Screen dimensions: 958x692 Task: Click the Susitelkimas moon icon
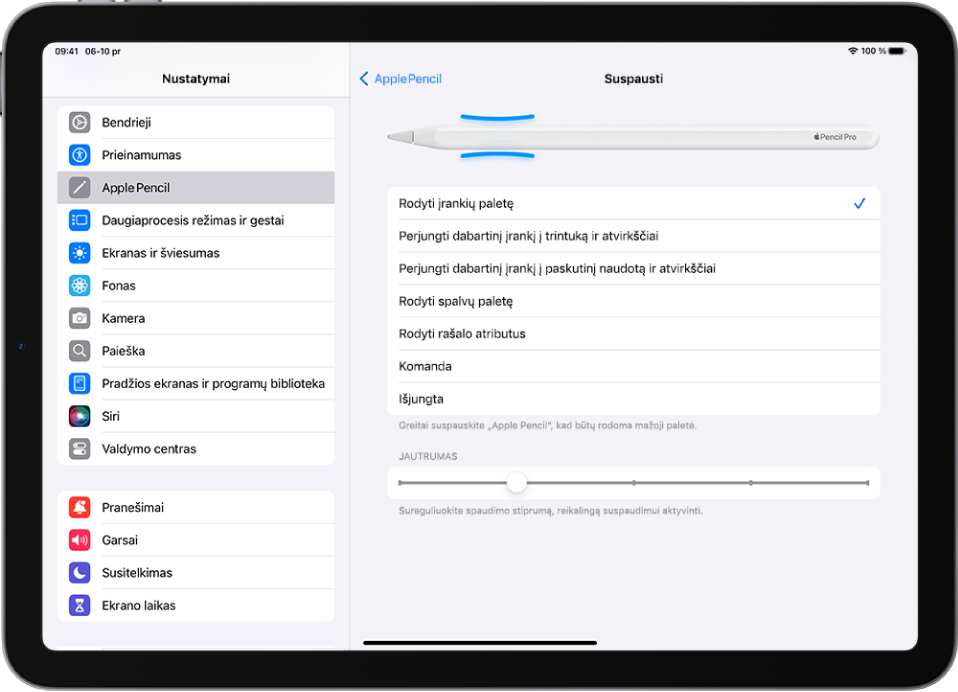pyautogui.click(x=79, y=573)
